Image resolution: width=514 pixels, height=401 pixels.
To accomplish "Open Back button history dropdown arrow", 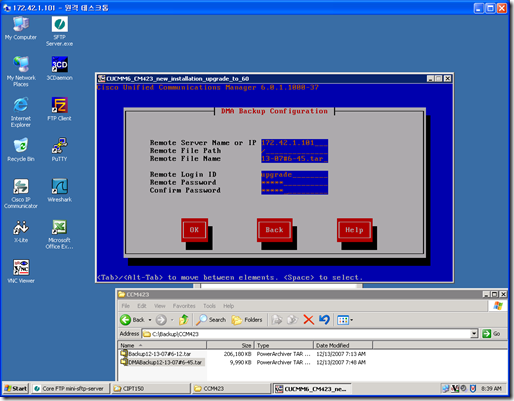I will coord(150,320).
